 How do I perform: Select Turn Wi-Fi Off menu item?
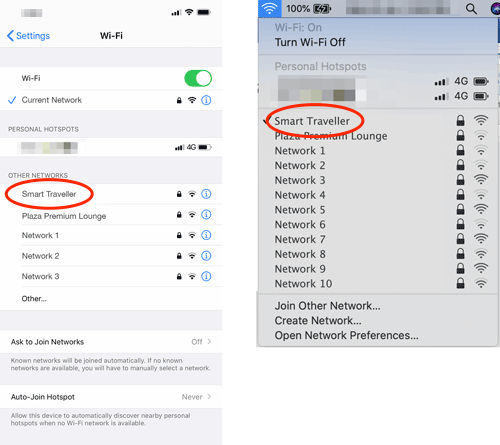(x=310, y=42)
